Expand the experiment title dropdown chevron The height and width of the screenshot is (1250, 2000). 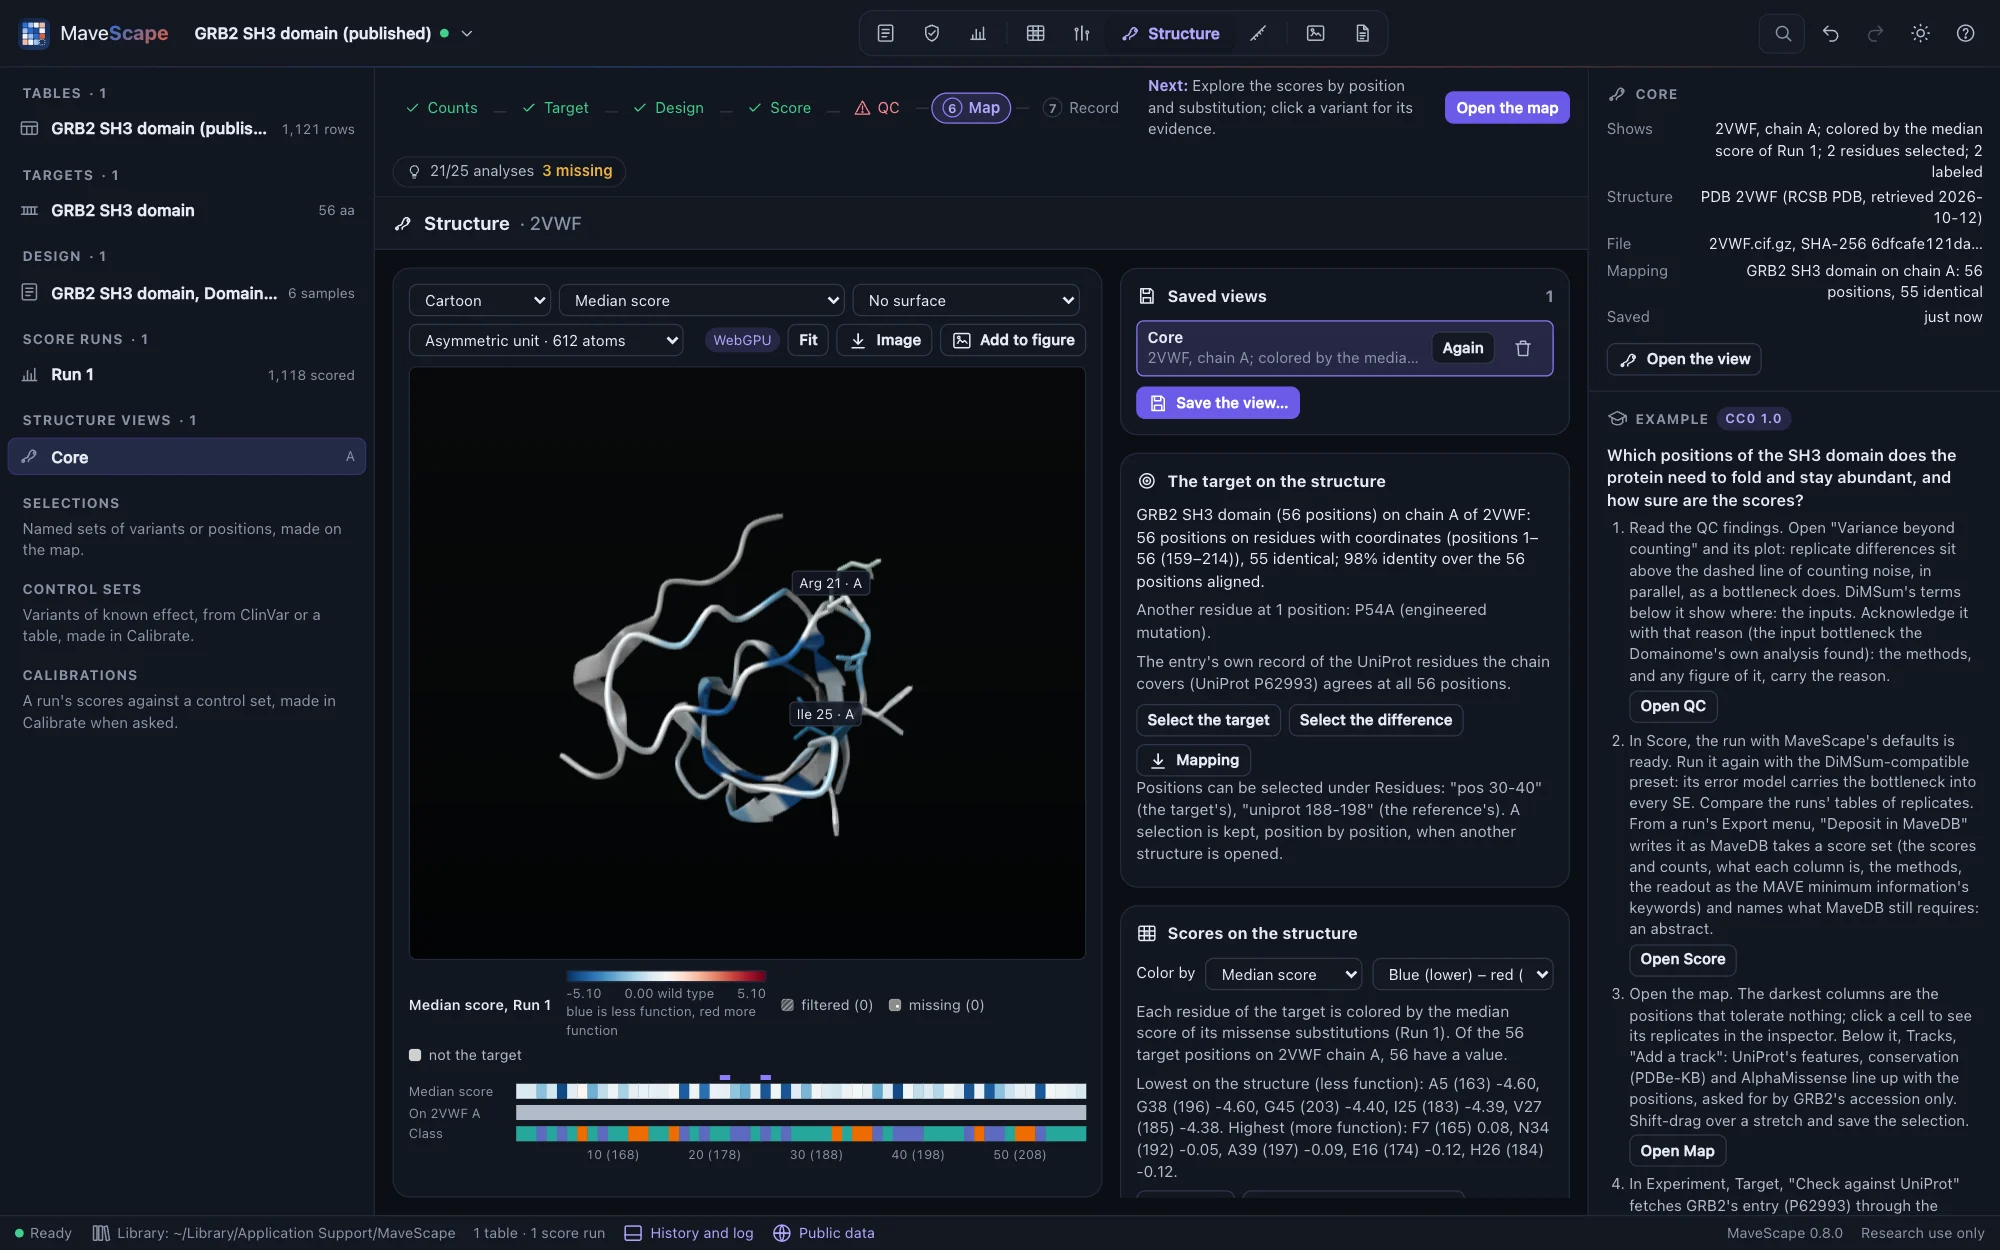466,33
